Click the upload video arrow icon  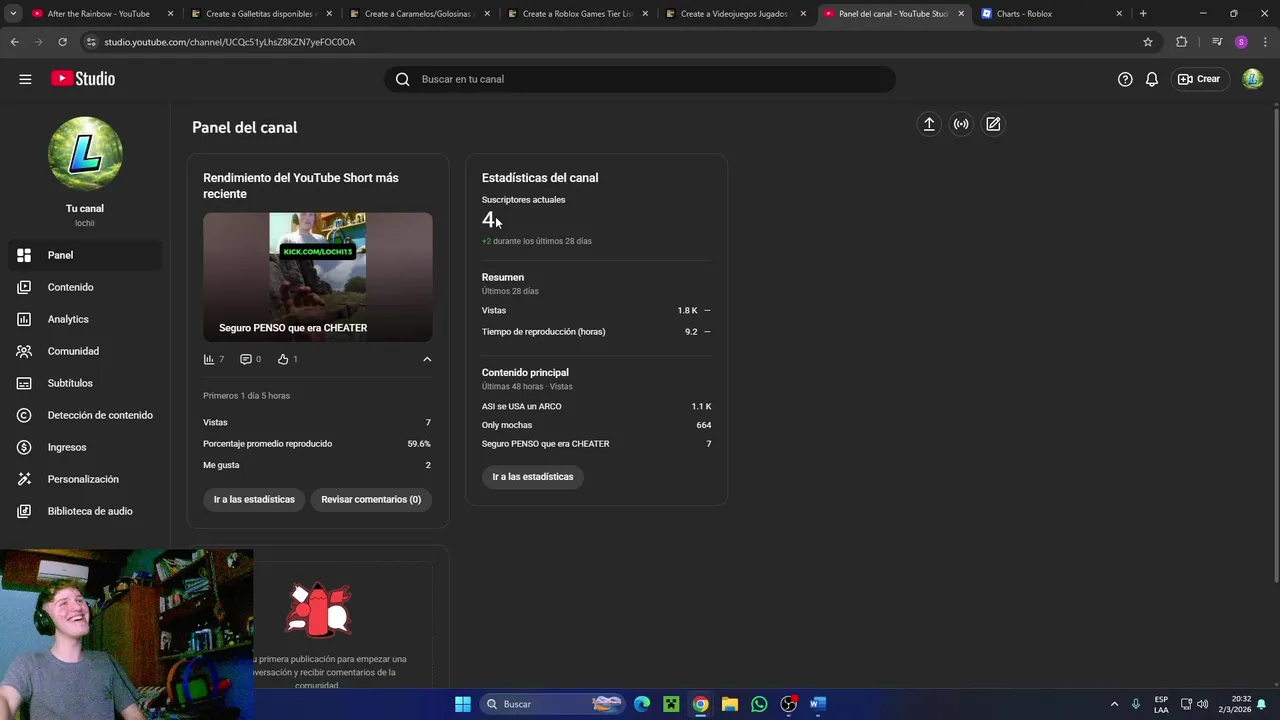coord(929,124)
